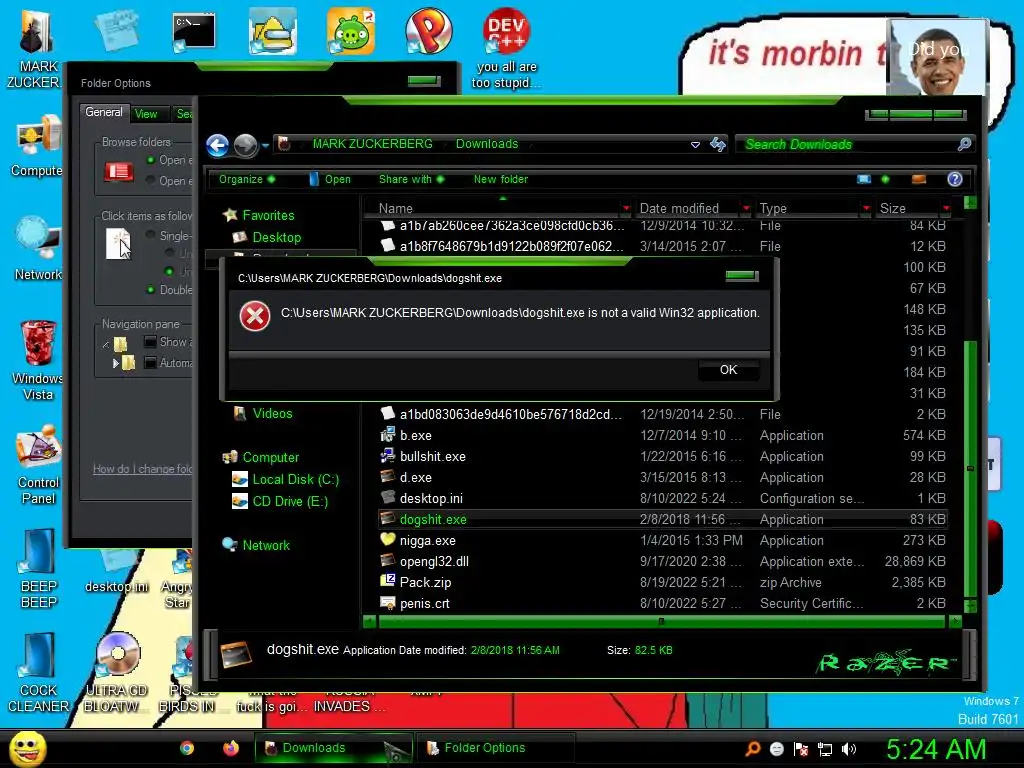
Task: Select Single-click to open radio option
Action: tap(151, 234)
